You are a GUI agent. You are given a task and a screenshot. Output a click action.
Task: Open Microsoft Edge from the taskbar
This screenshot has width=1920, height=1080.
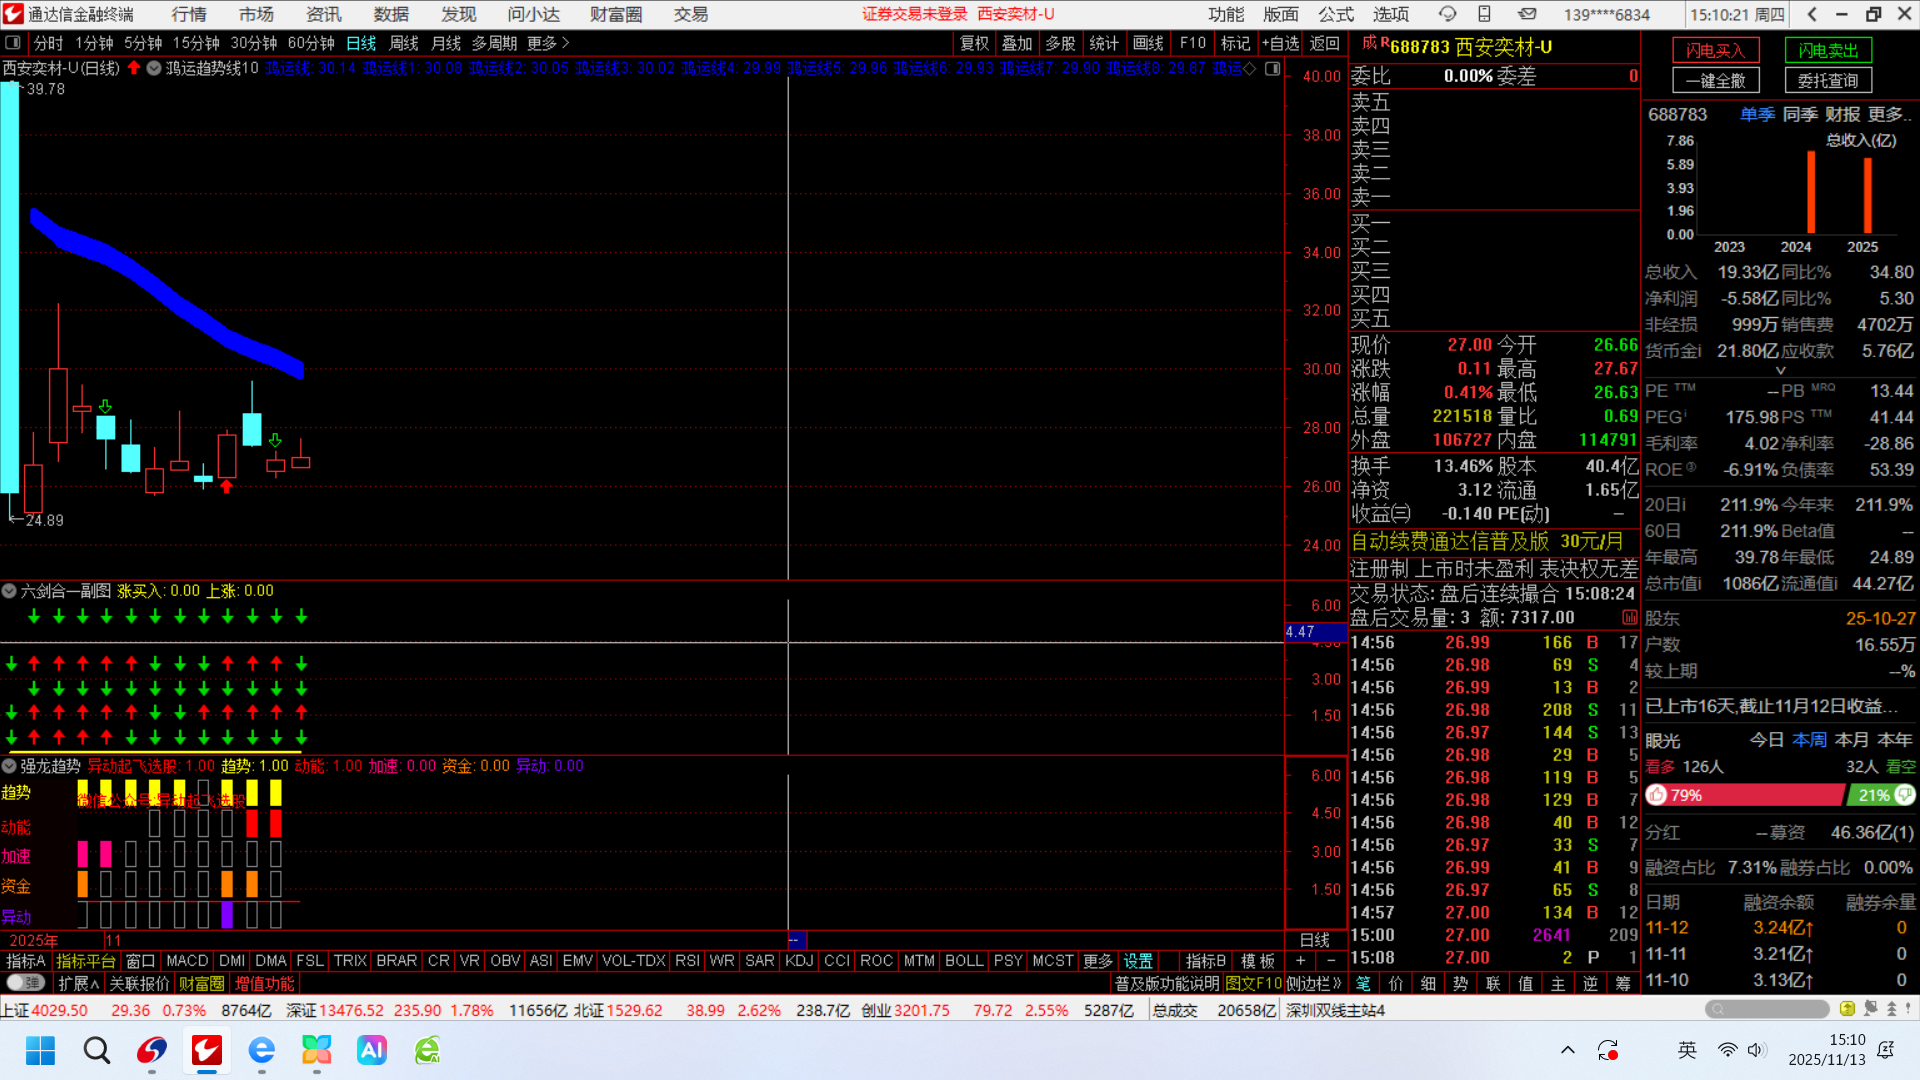click(x=261, y=1050)
